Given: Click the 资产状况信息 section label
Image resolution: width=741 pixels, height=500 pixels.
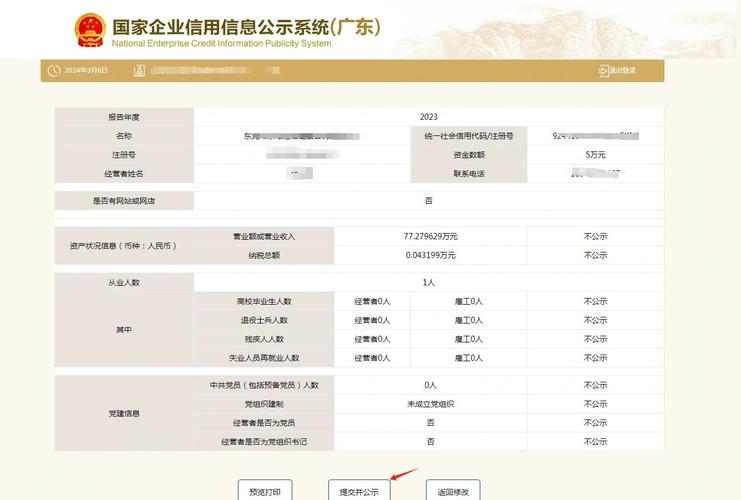Looking at the screenshot, I should [x=124, y=246].
